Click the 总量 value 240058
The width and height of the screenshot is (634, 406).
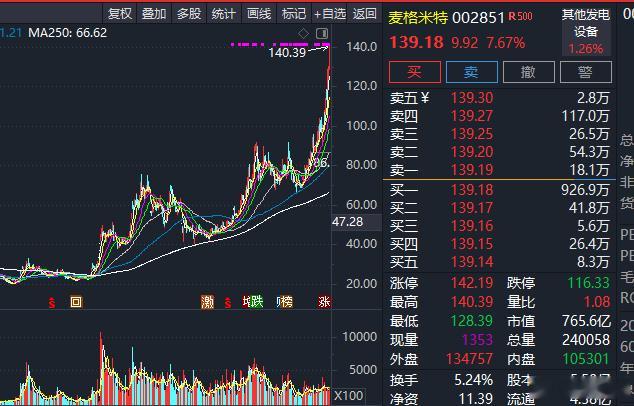(585, 340)
